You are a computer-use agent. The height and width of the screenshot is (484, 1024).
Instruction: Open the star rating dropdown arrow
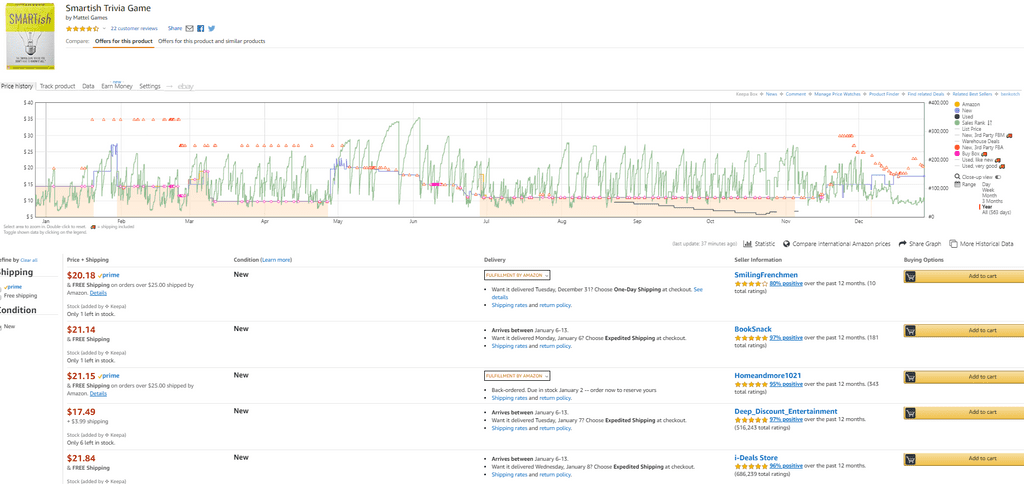(104, 29)
